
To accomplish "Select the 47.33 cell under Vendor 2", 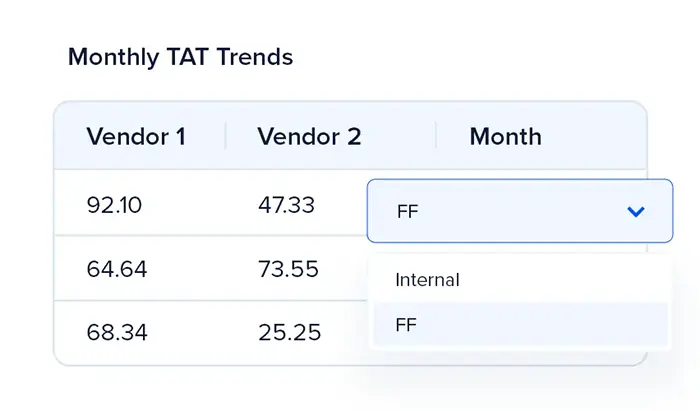I will coord(286,206).
